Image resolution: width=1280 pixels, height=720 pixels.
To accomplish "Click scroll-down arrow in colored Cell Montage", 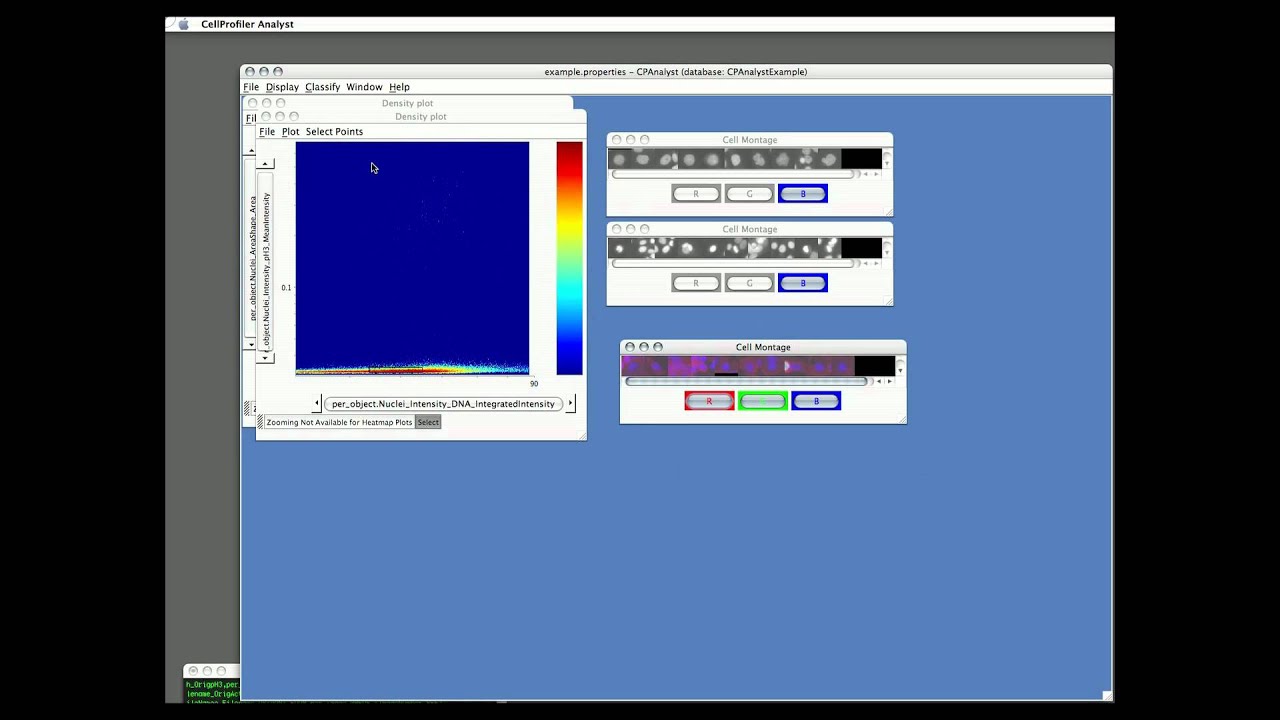I will (x=900, y=370).
